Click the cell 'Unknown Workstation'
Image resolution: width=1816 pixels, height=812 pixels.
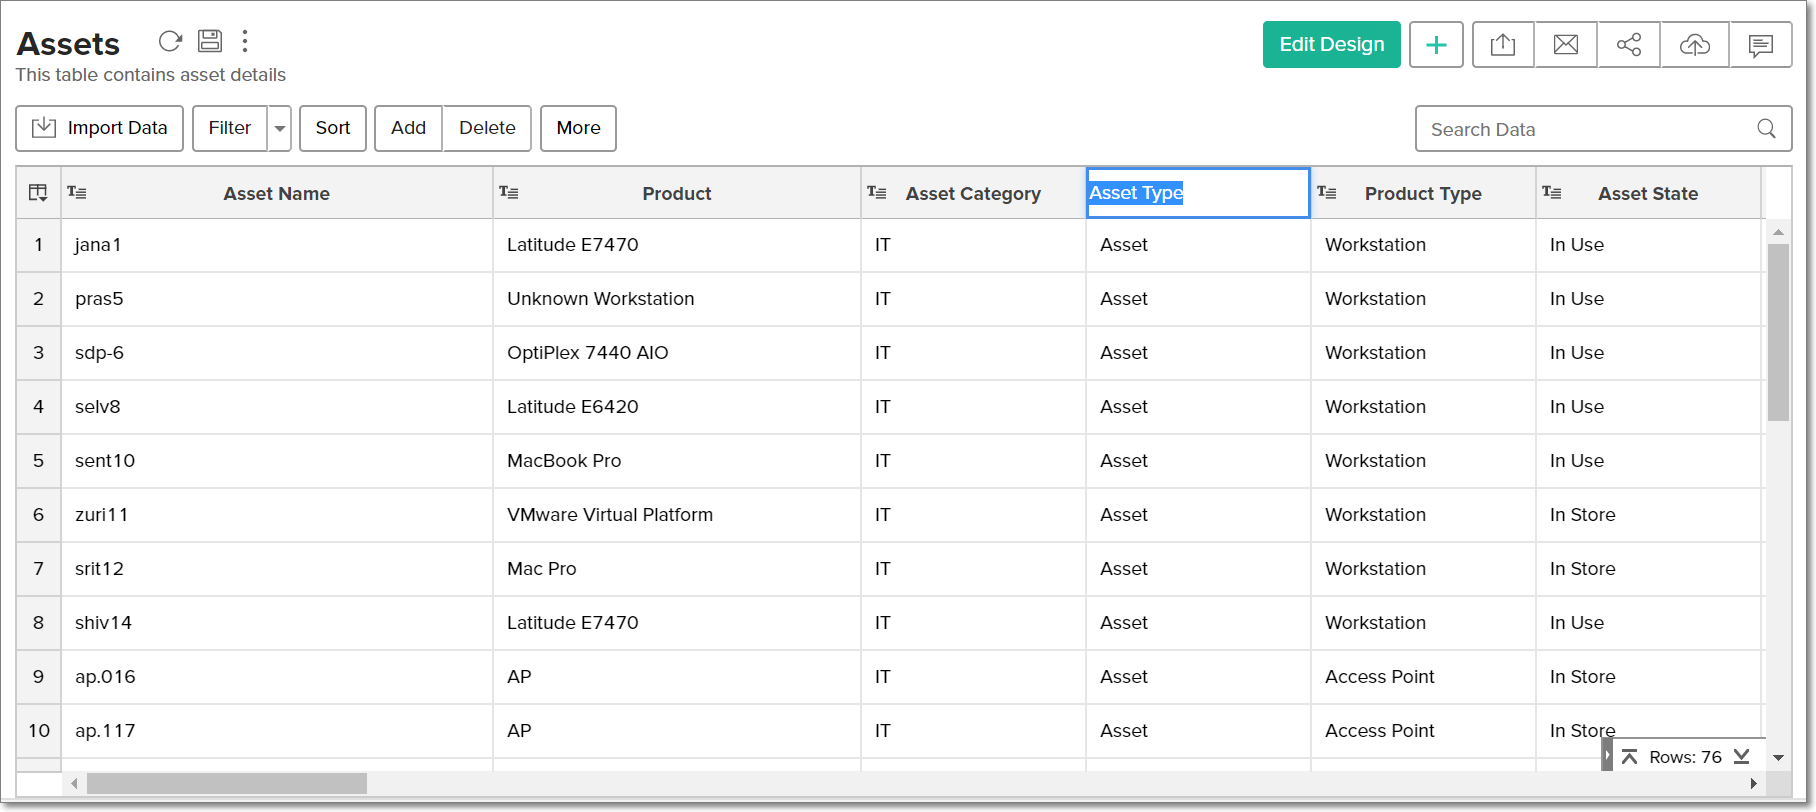(x=677, y=299)
